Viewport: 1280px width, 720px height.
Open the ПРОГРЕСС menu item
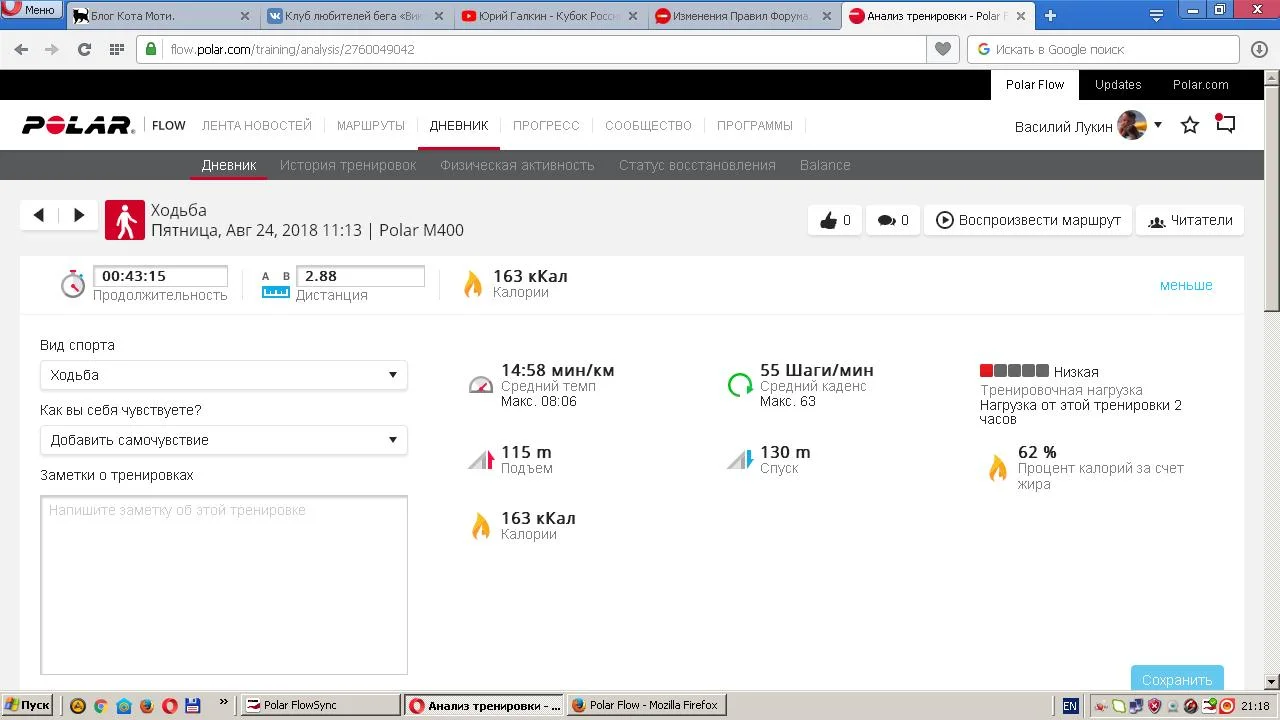tap(546, 126)
